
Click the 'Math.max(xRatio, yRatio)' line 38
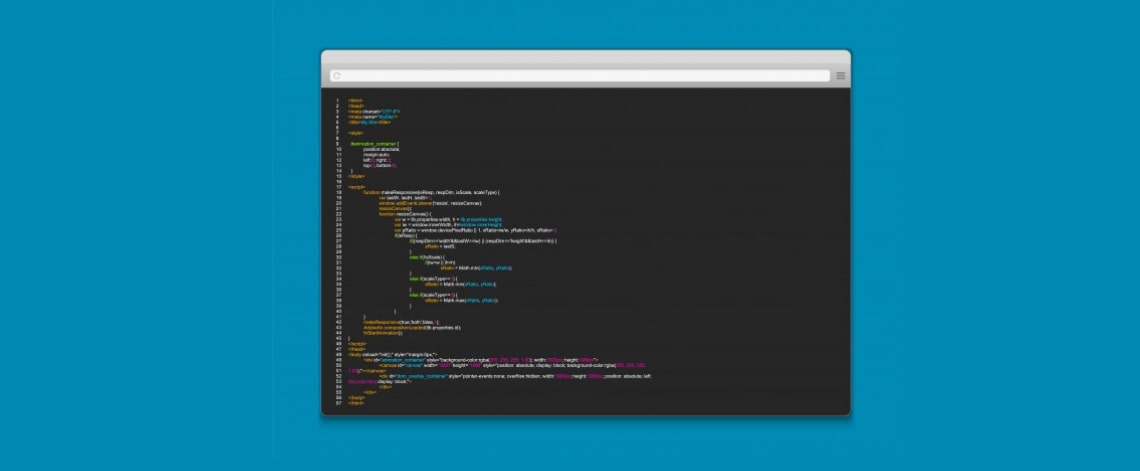coord(462,300)
